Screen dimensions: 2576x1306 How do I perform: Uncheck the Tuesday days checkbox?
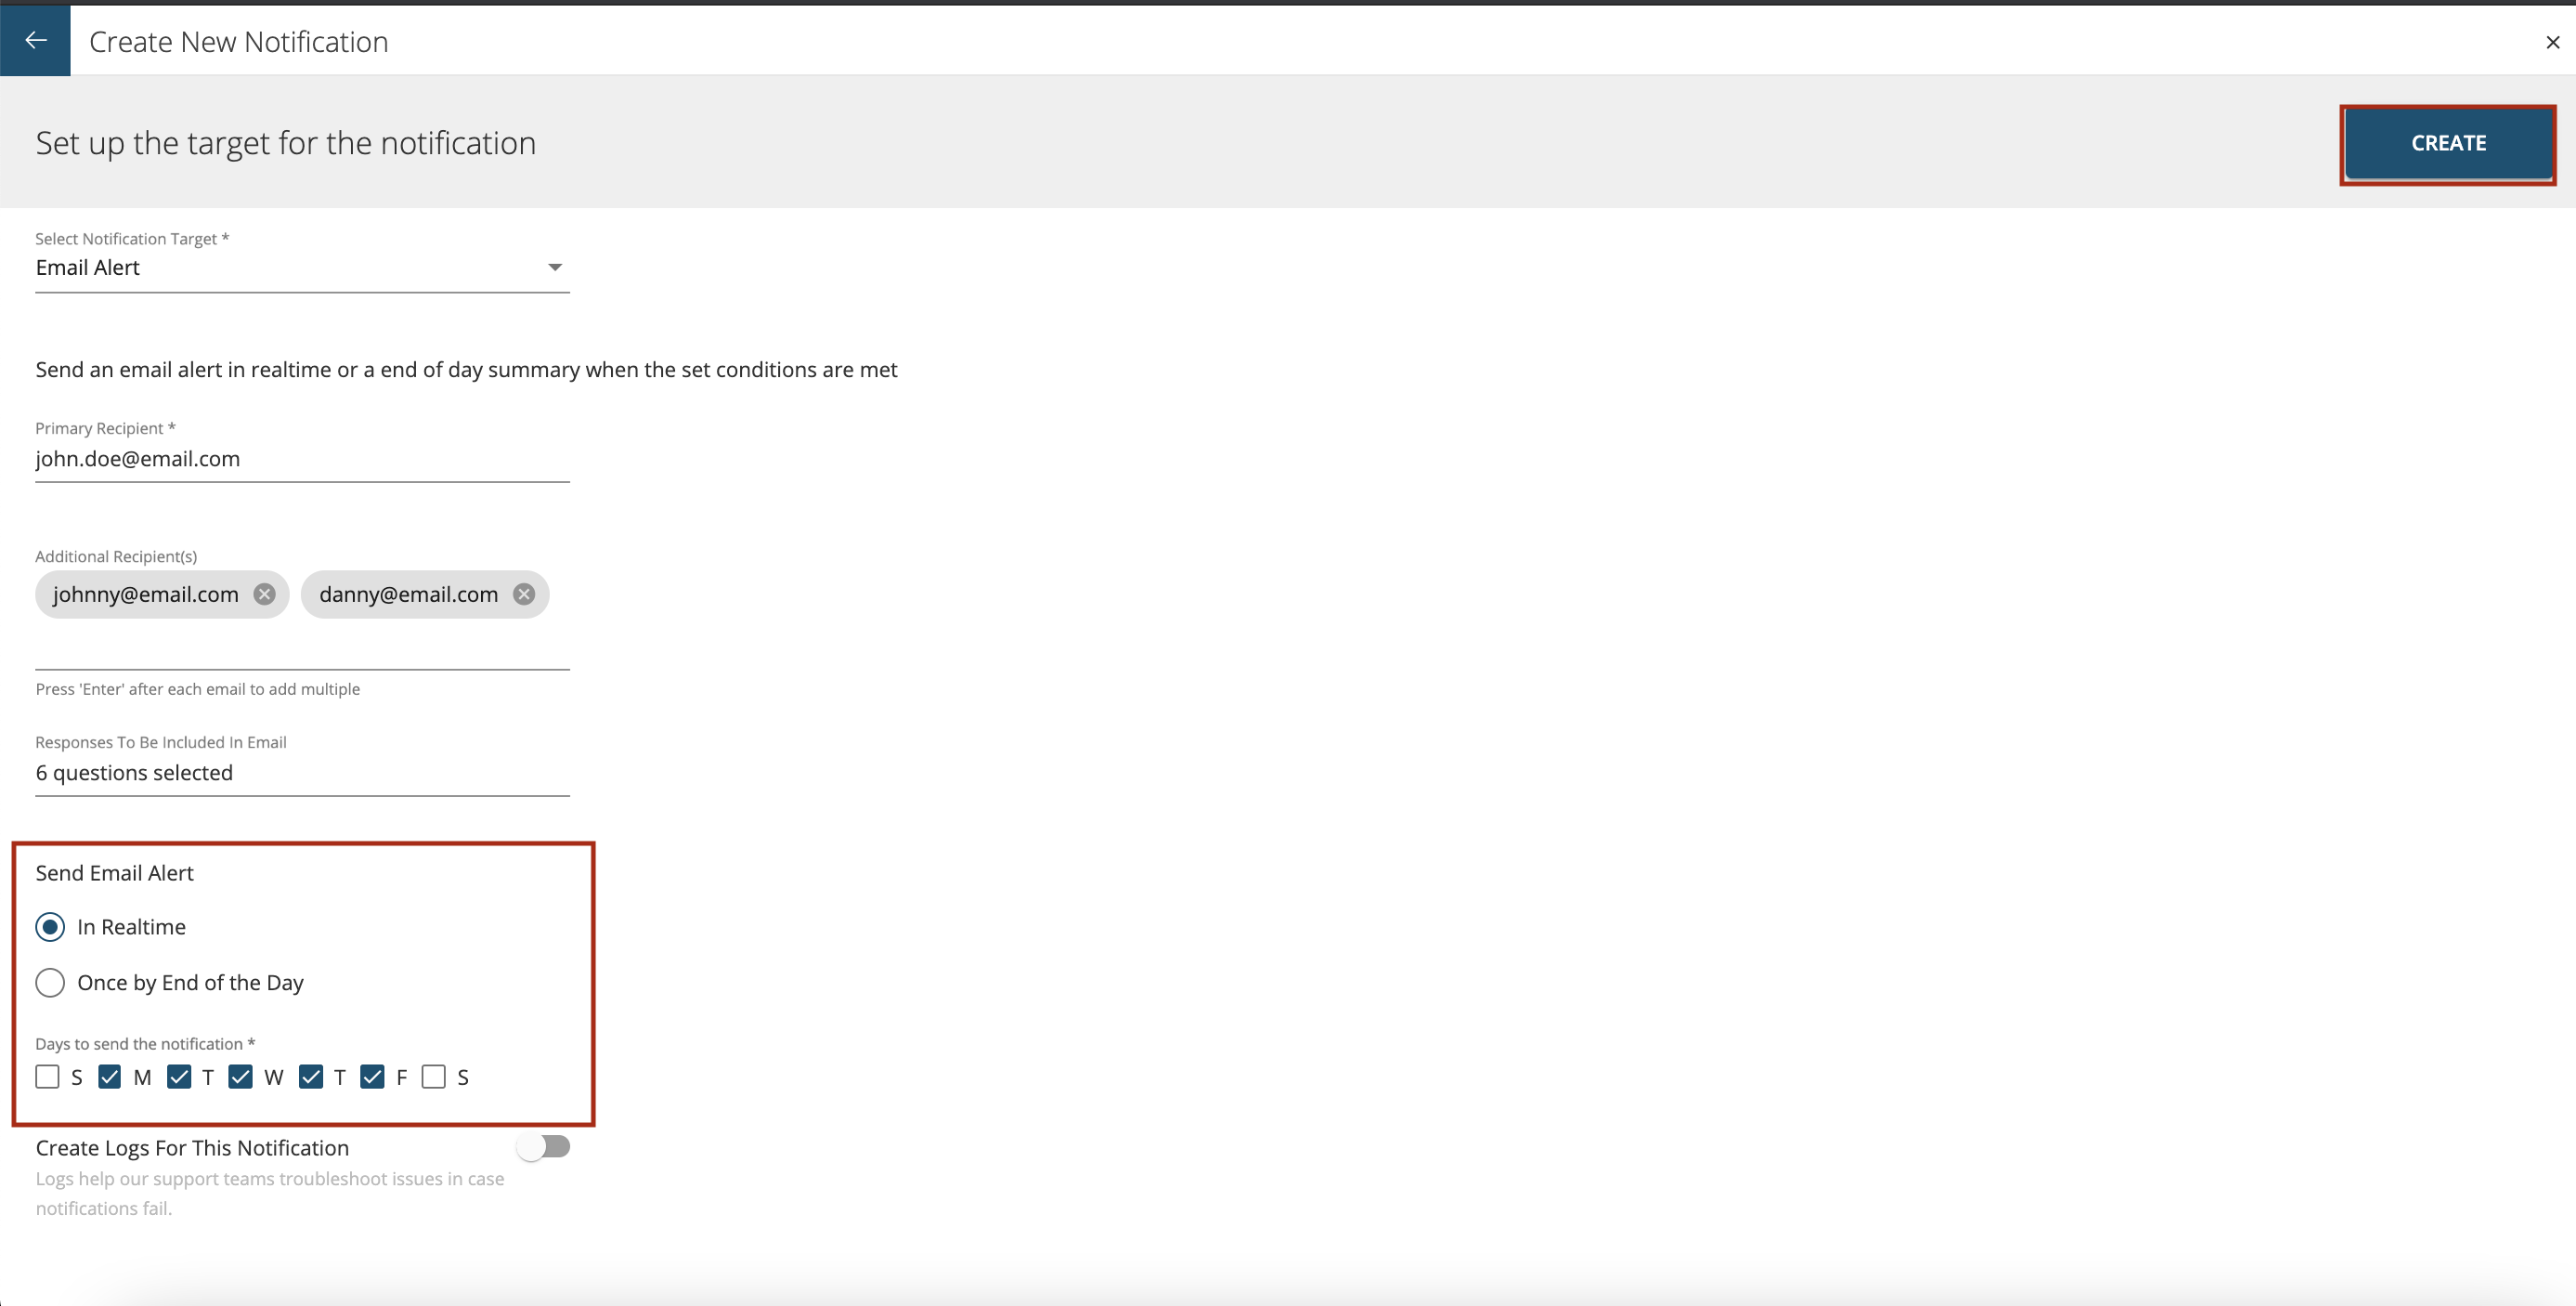(178, 1077)
